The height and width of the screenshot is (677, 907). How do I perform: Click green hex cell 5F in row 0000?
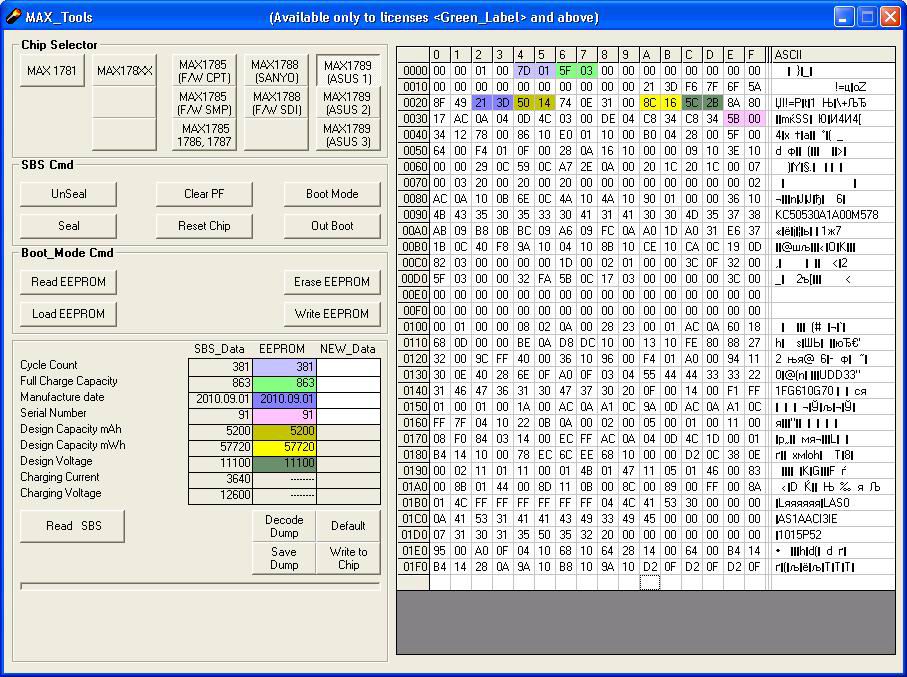click(x=565, y=71)
